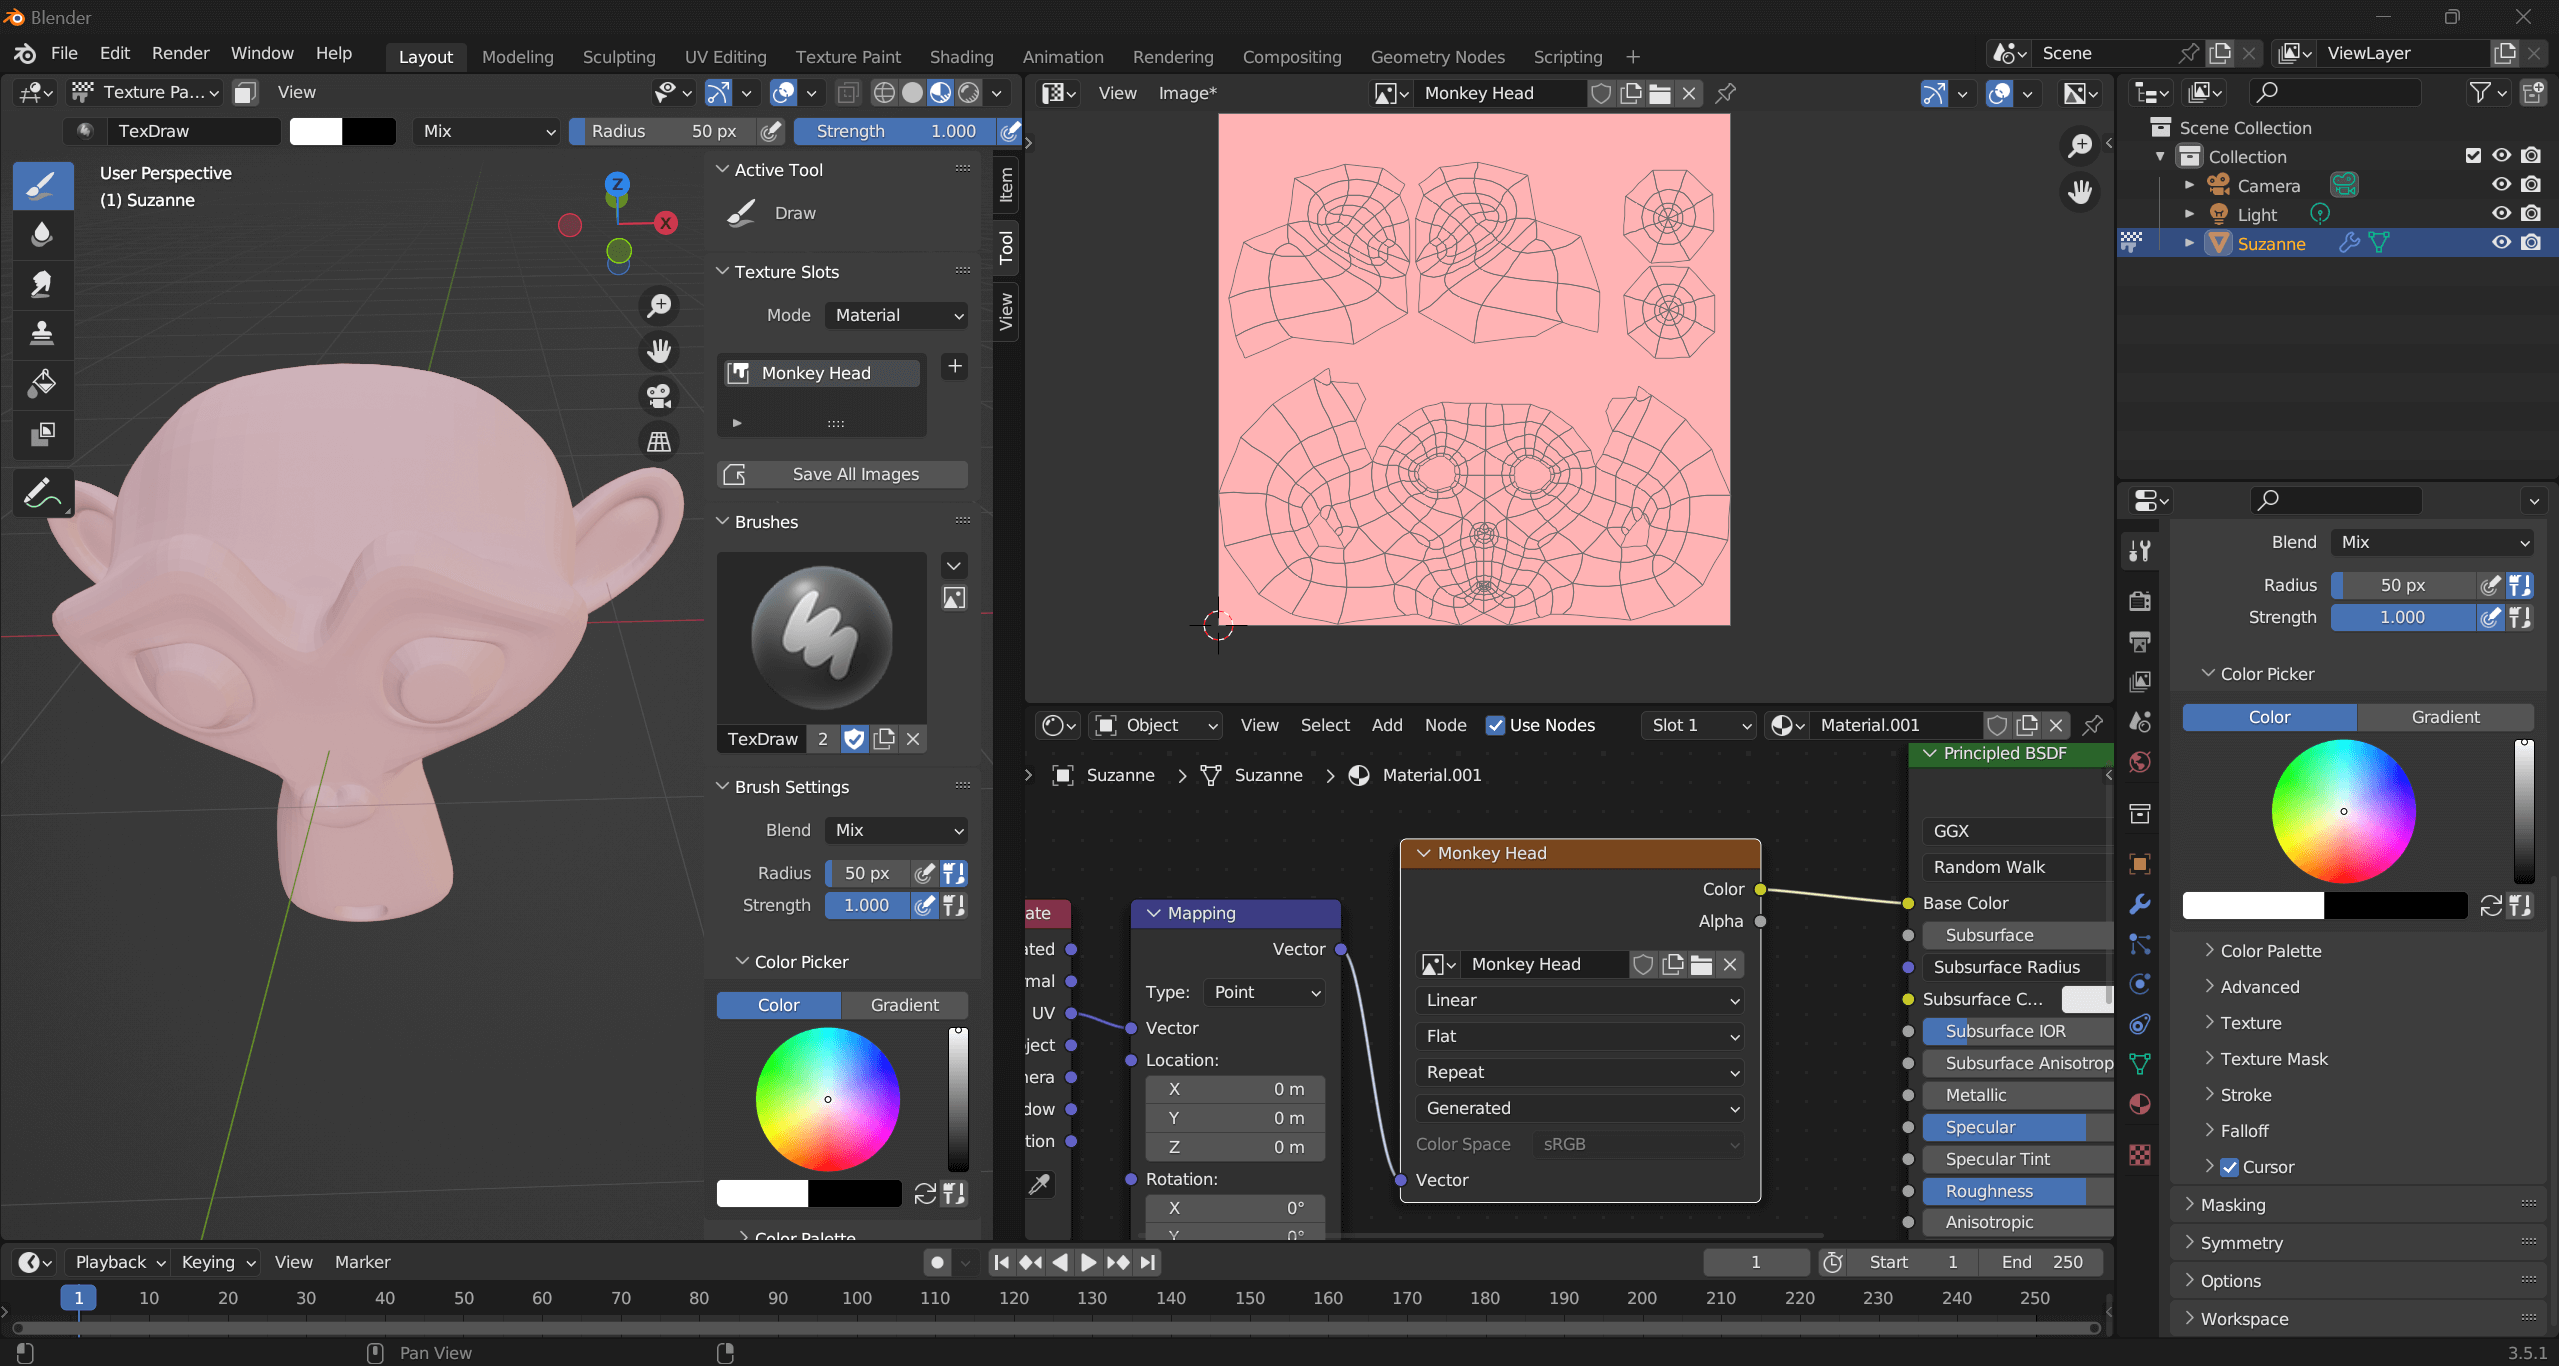2559x1366 pixels.
Task: Jump to timeline end frame
Action: click(x=1148, y=1262)
